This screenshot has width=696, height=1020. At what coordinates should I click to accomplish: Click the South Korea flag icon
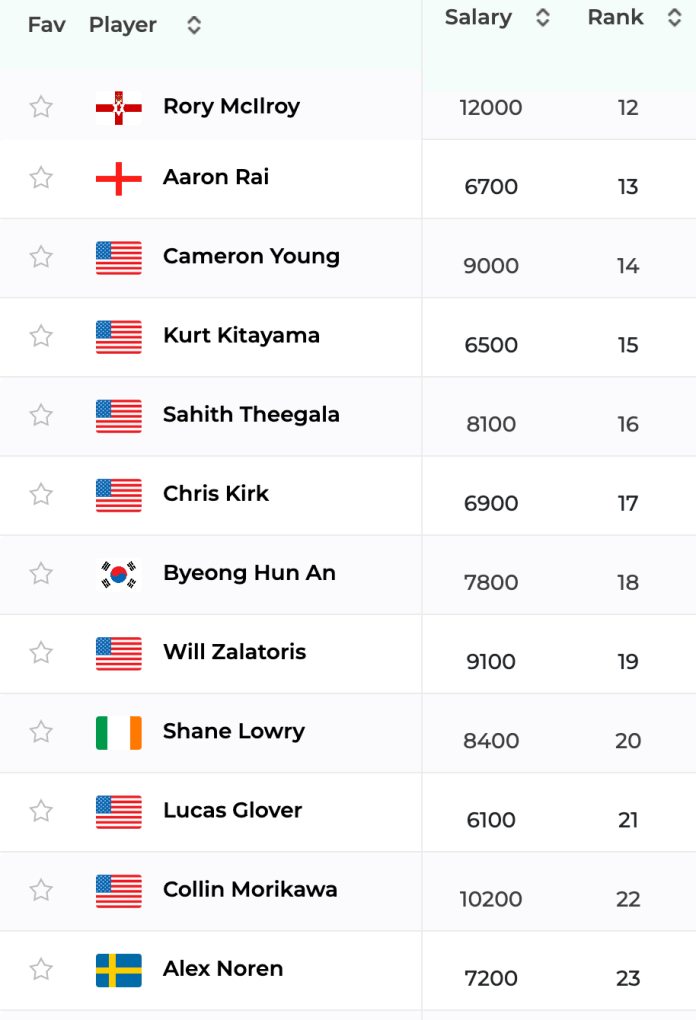(119, 574)
